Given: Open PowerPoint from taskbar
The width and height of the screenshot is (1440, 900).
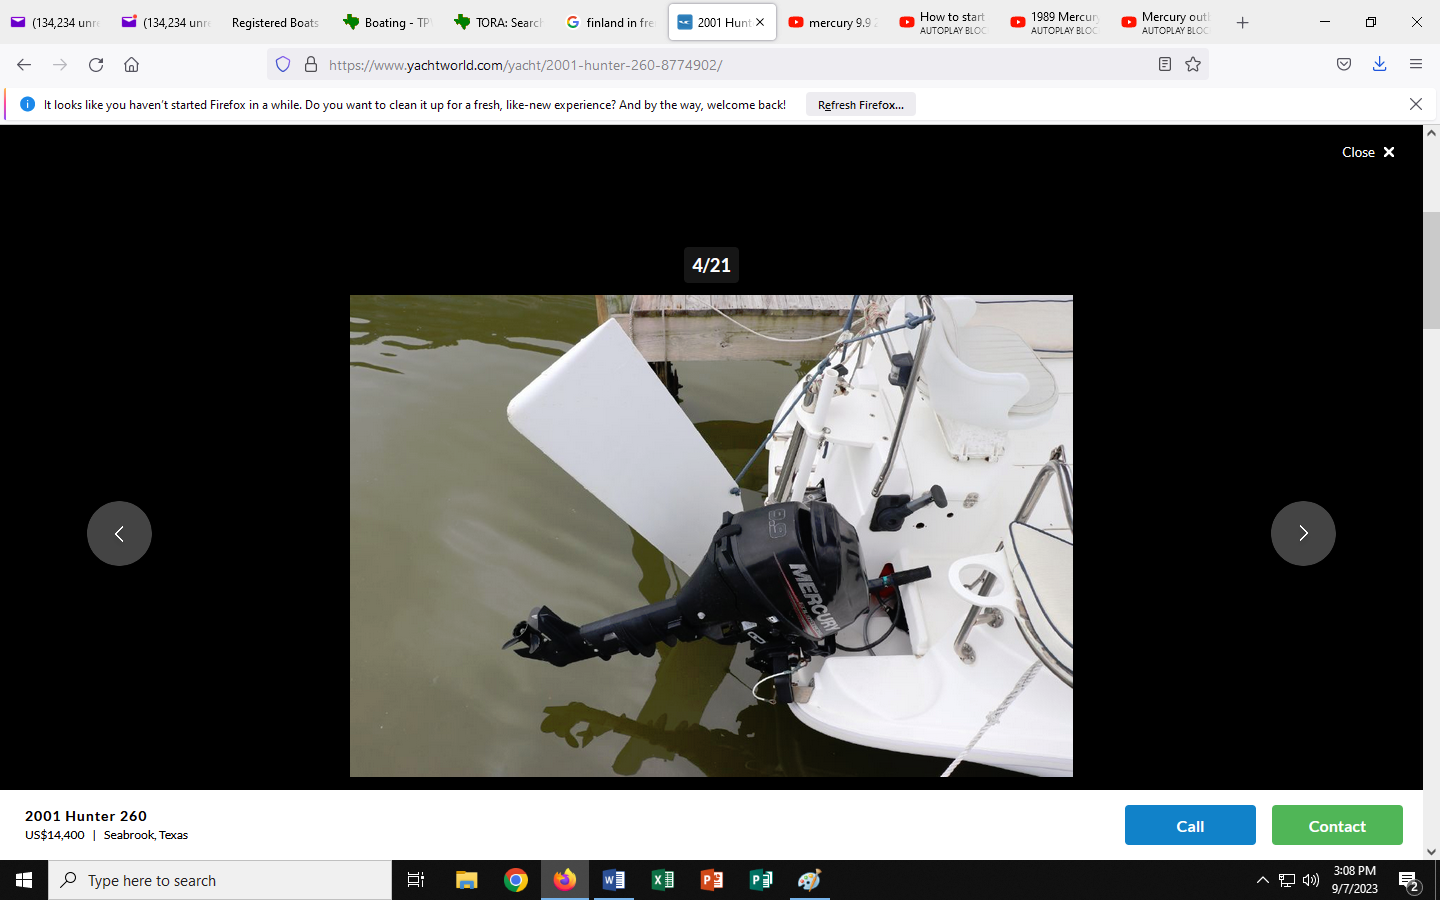Looking at the screenshot, I should (712, 880).
